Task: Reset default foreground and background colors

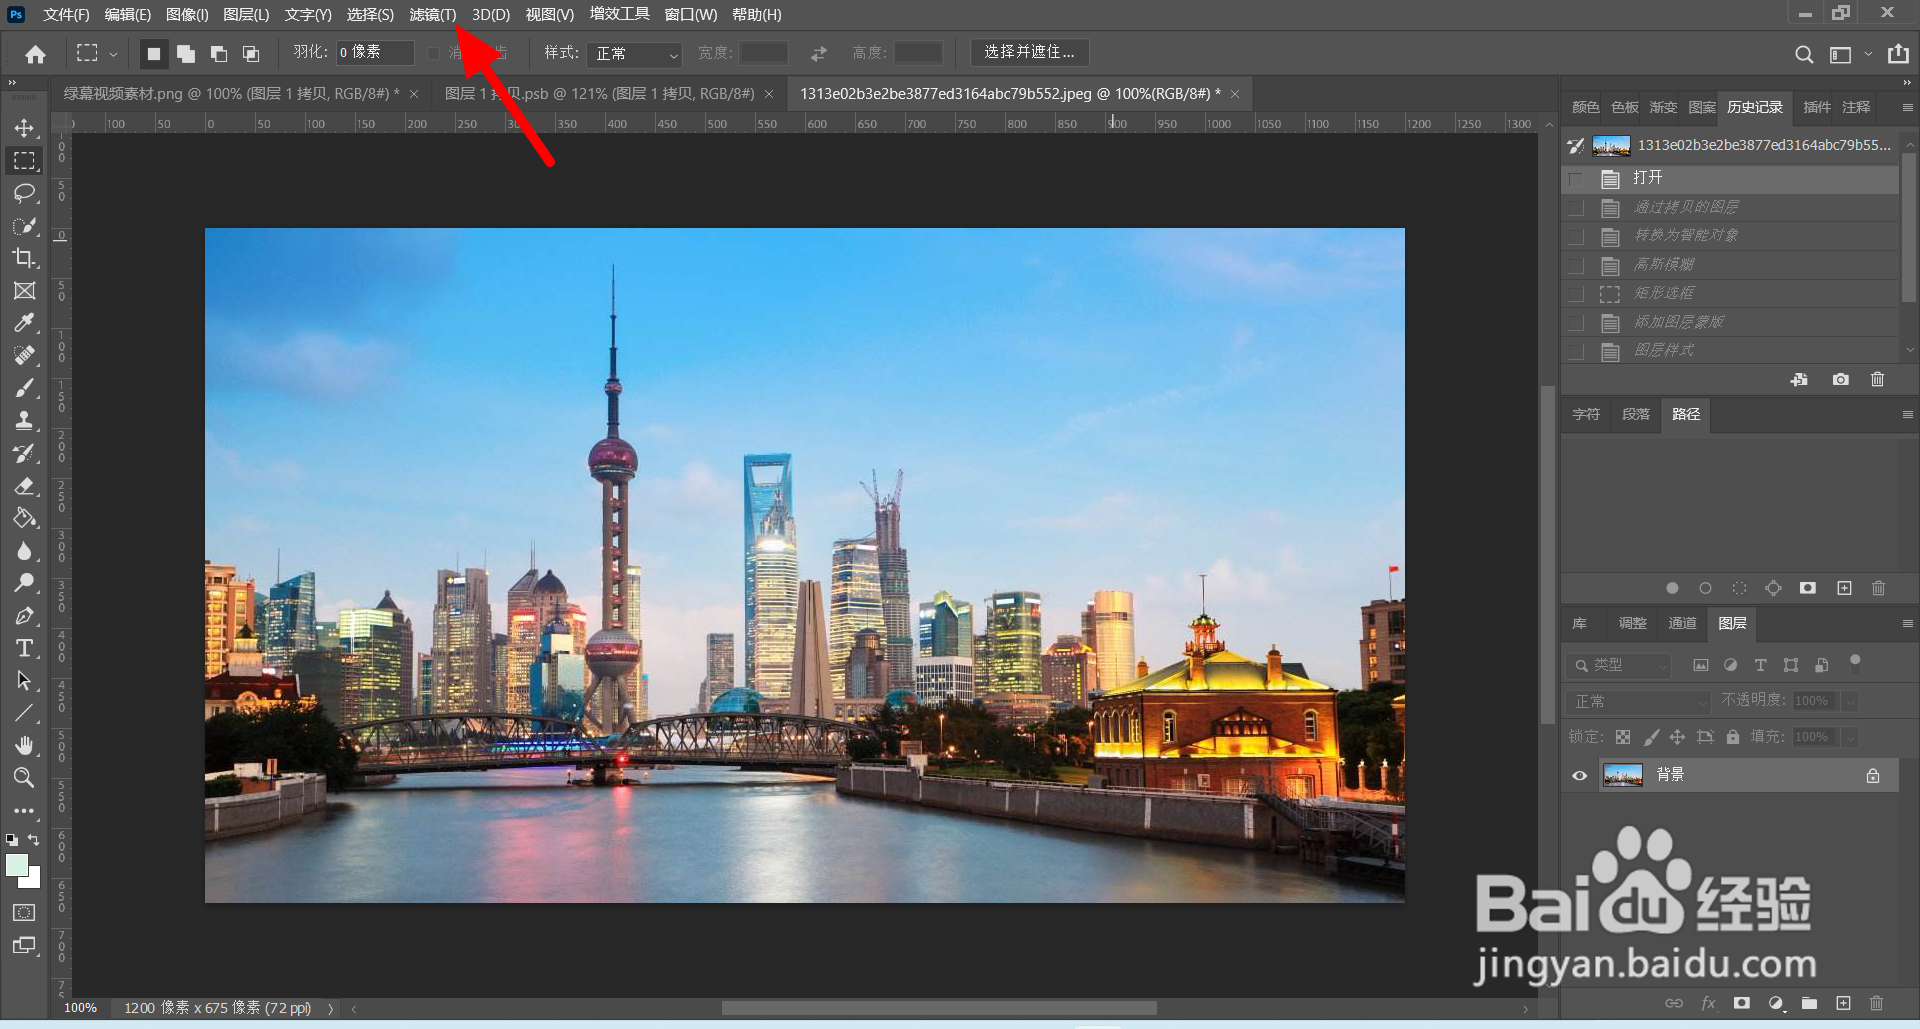Action: (12, 840)
